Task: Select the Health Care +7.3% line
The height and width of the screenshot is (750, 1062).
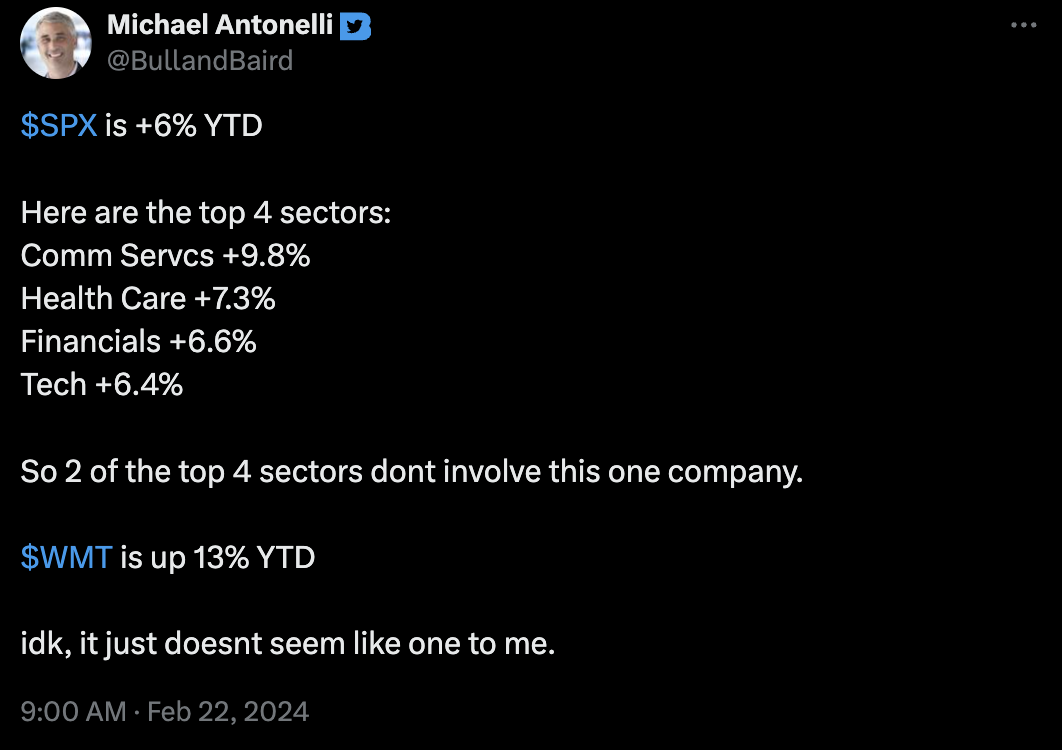Action: tap(148, 299)
